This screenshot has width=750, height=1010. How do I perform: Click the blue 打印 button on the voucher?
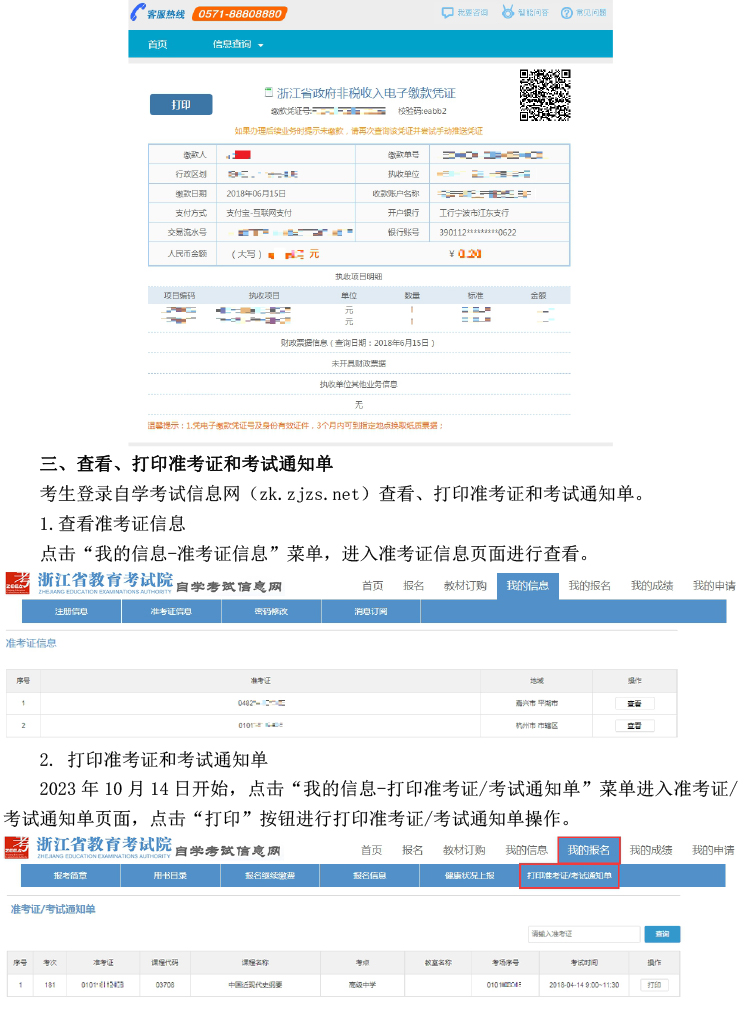click(181, 104)
